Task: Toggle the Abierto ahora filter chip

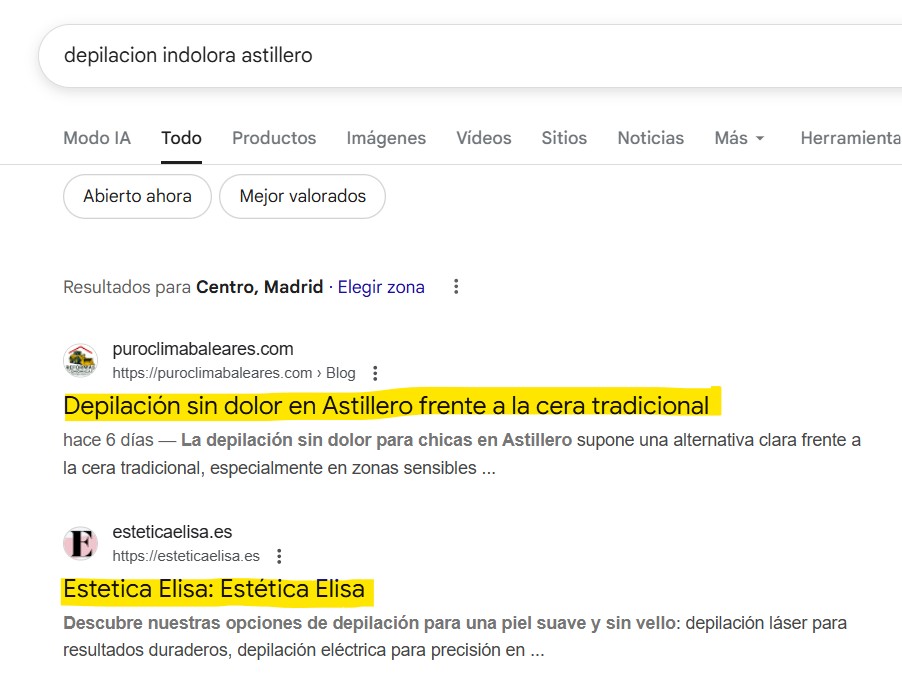Action: click(x=137, y=196)
